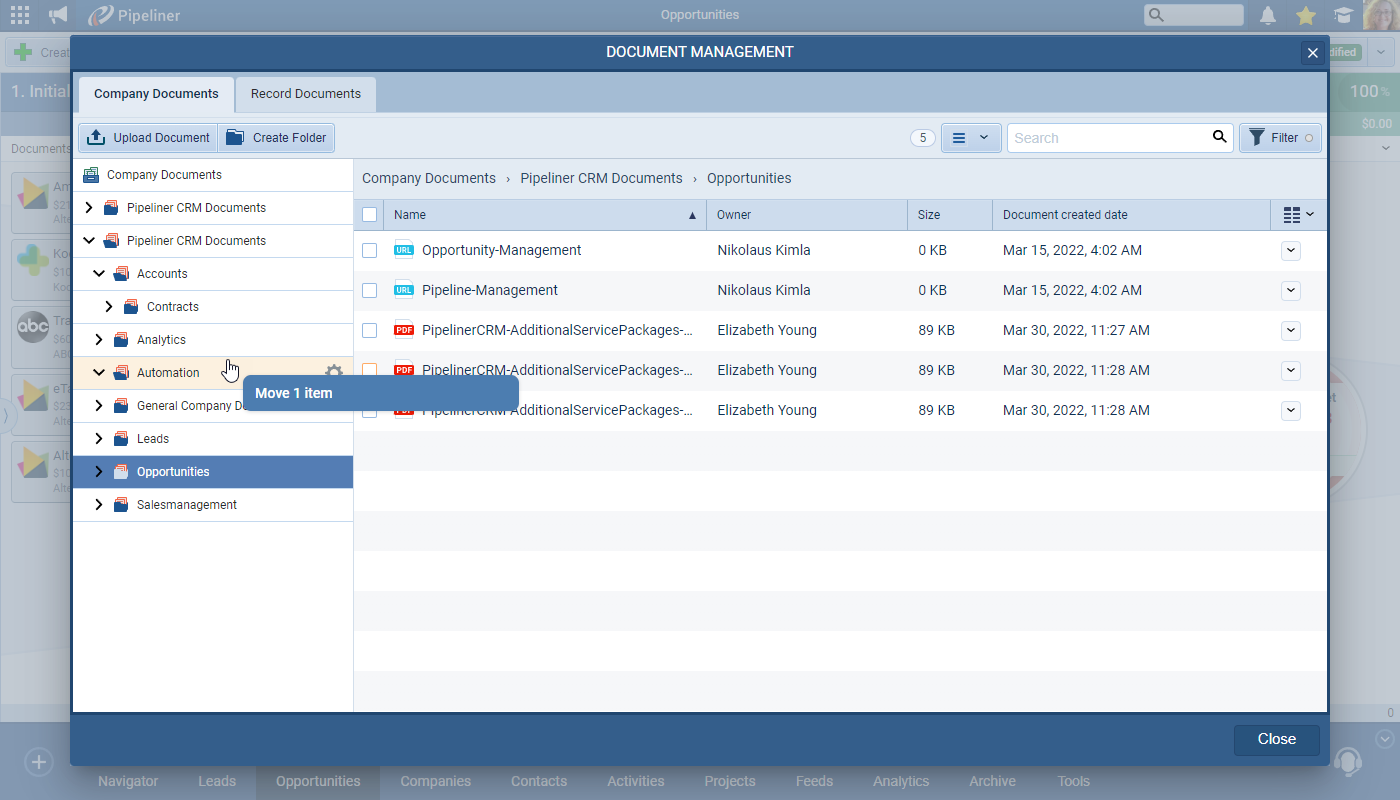Viewport: 1400px width, 800px height.
Task: Open the list view mode dropdown
Action: 970,138
